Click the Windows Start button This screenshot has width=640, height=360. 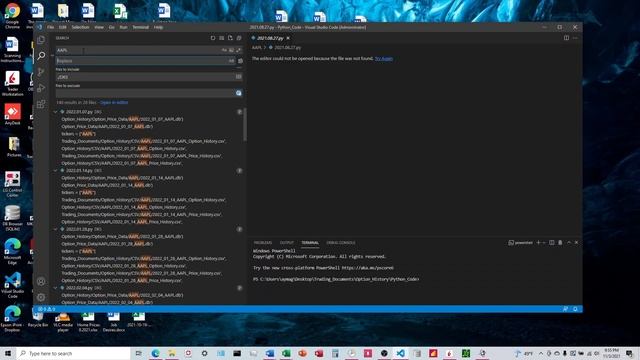pyautogui.click(x=8, y=353)
